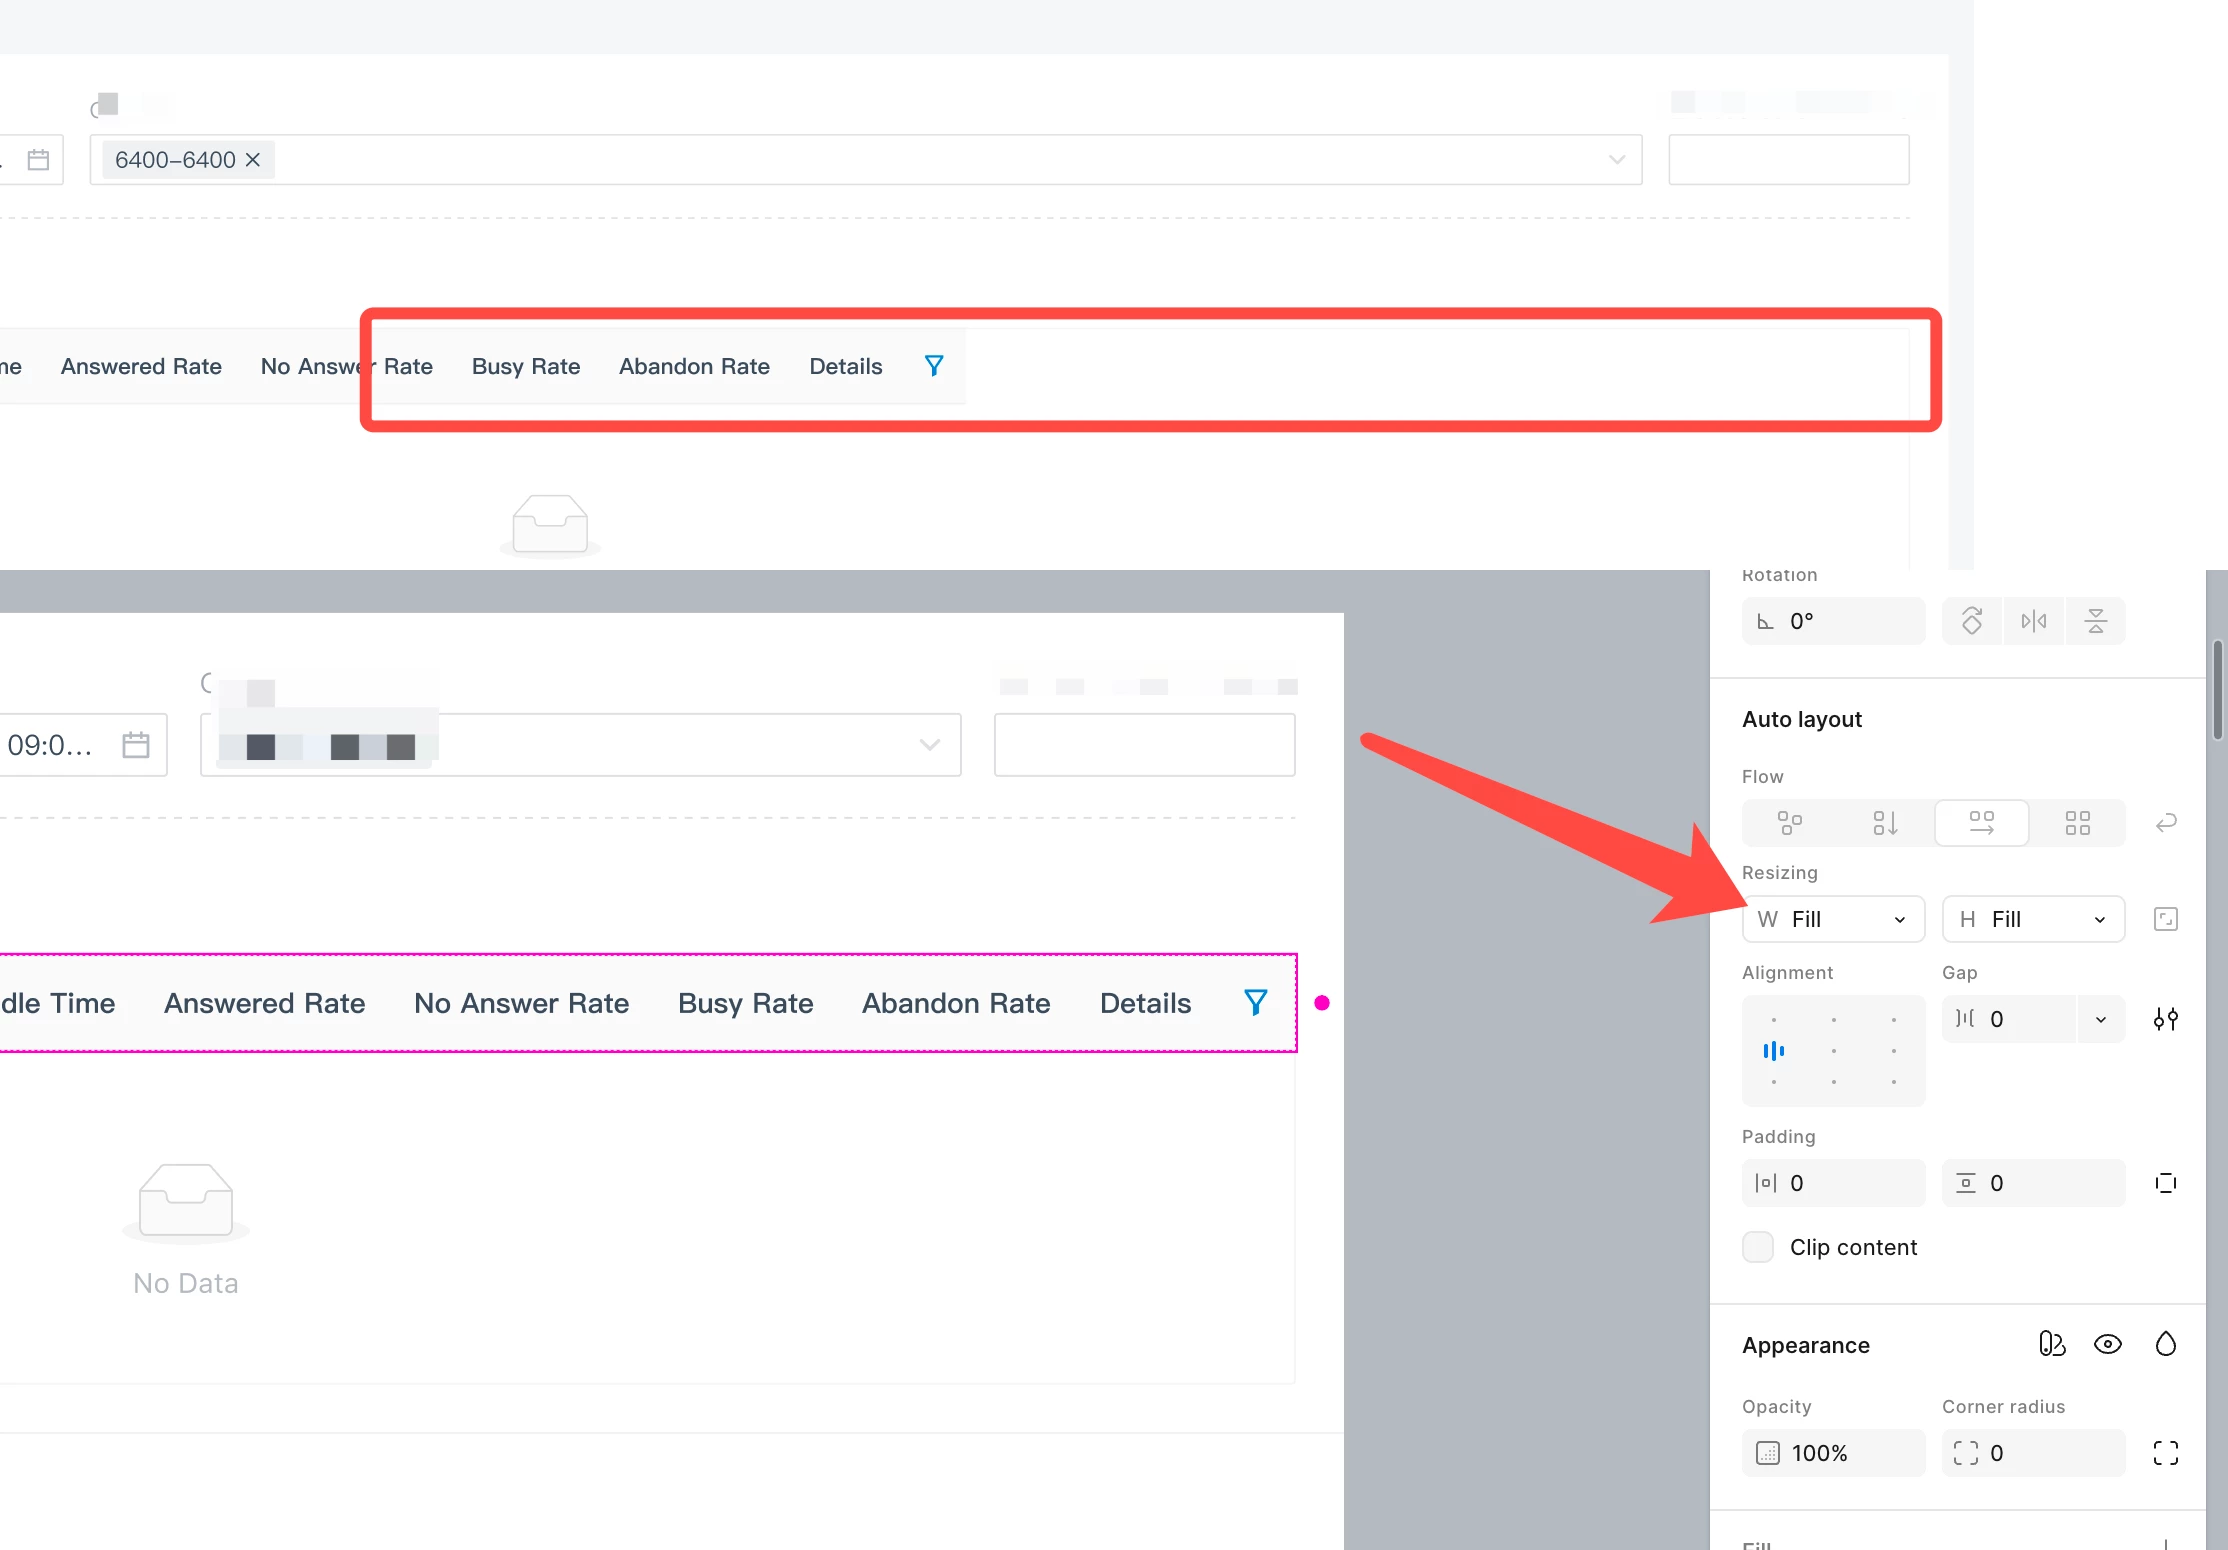Toggle layer visibility eye in Appearance section

[x=2108, y=1344]
